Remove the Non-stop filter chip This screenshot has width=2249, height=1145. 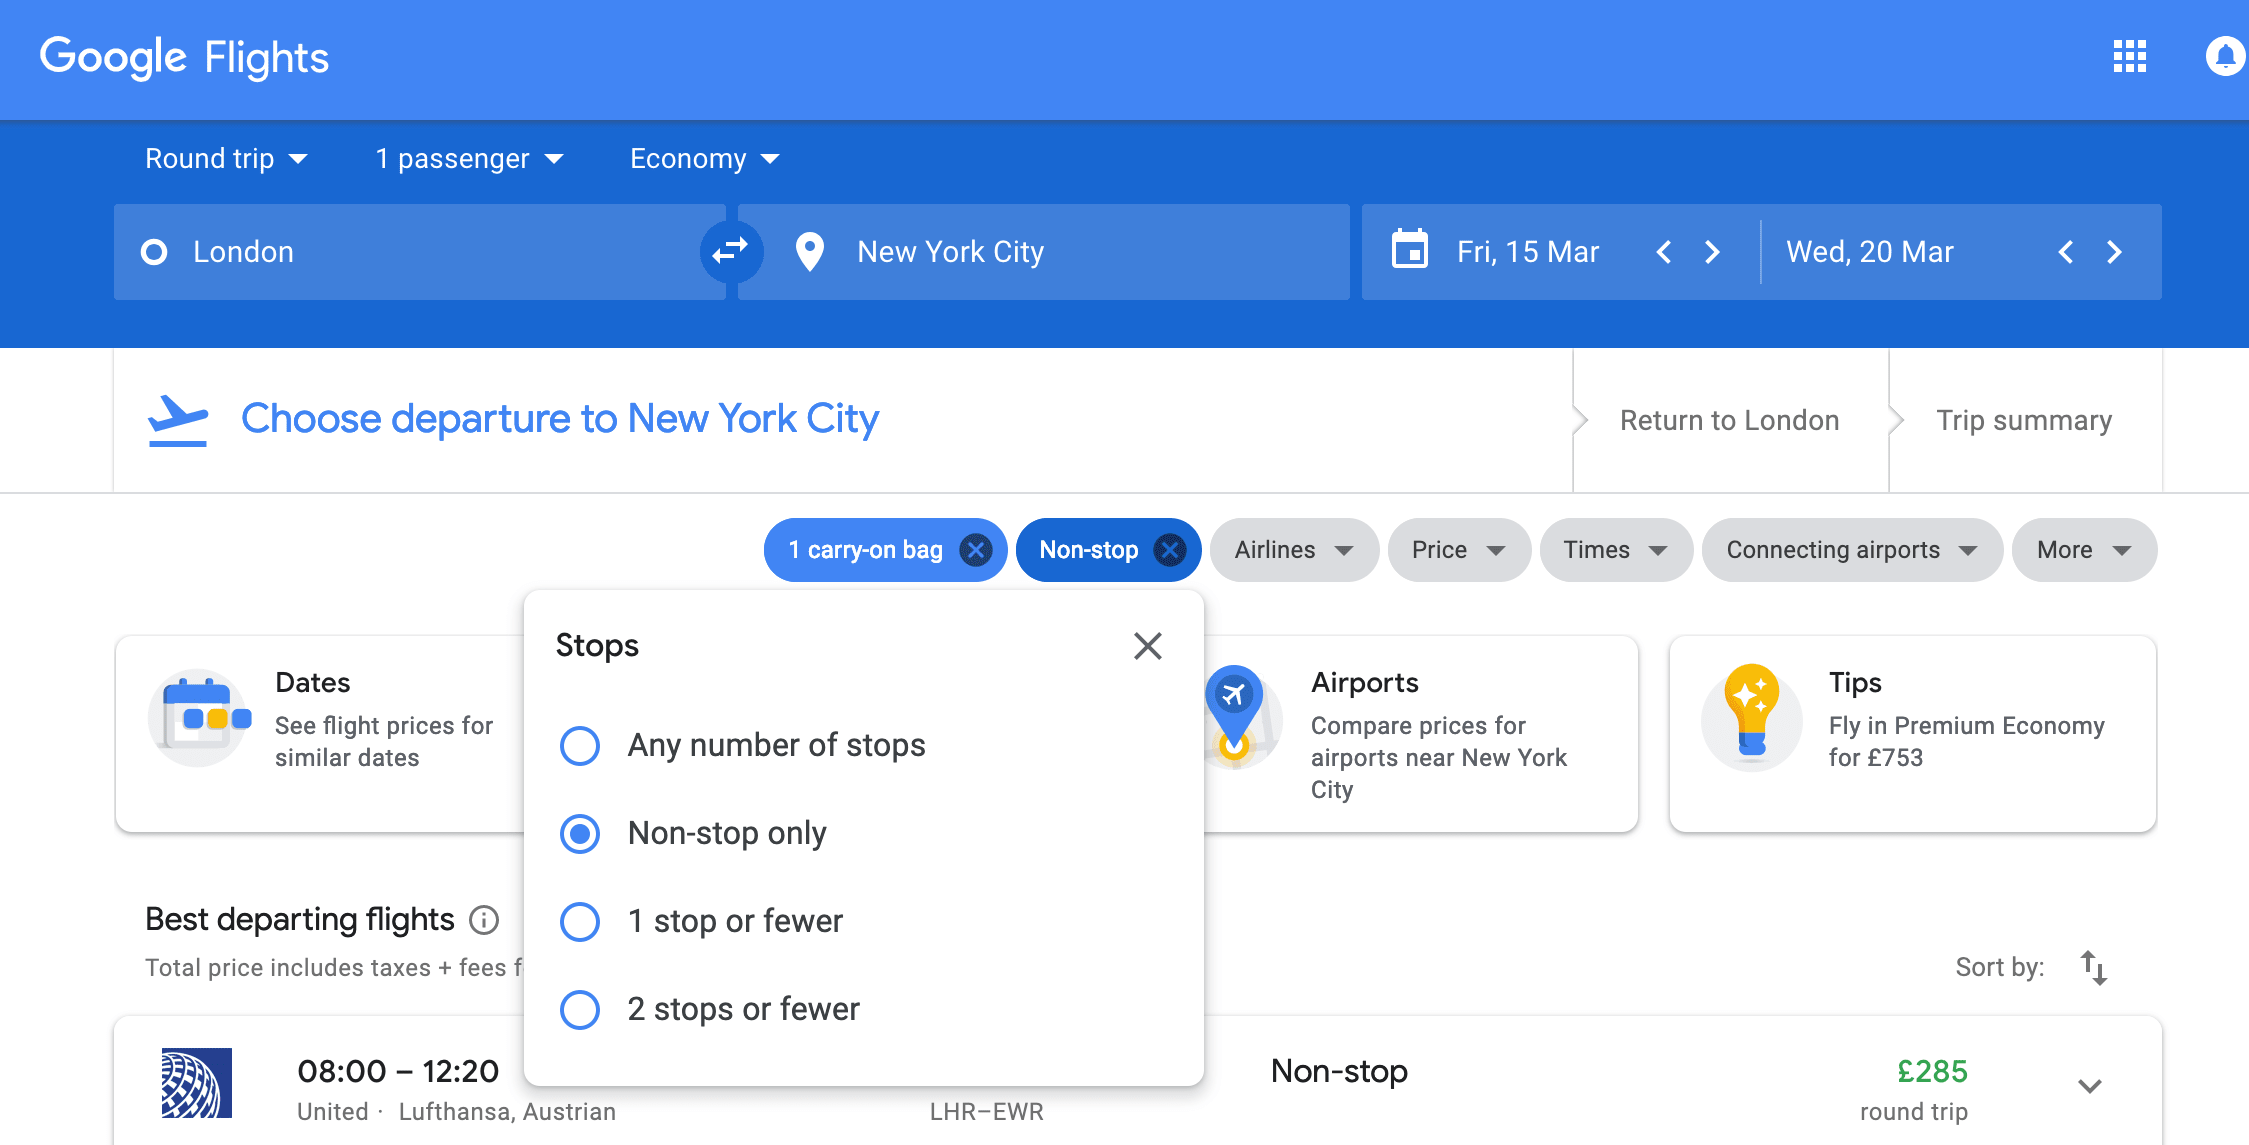pos(1169,550)
